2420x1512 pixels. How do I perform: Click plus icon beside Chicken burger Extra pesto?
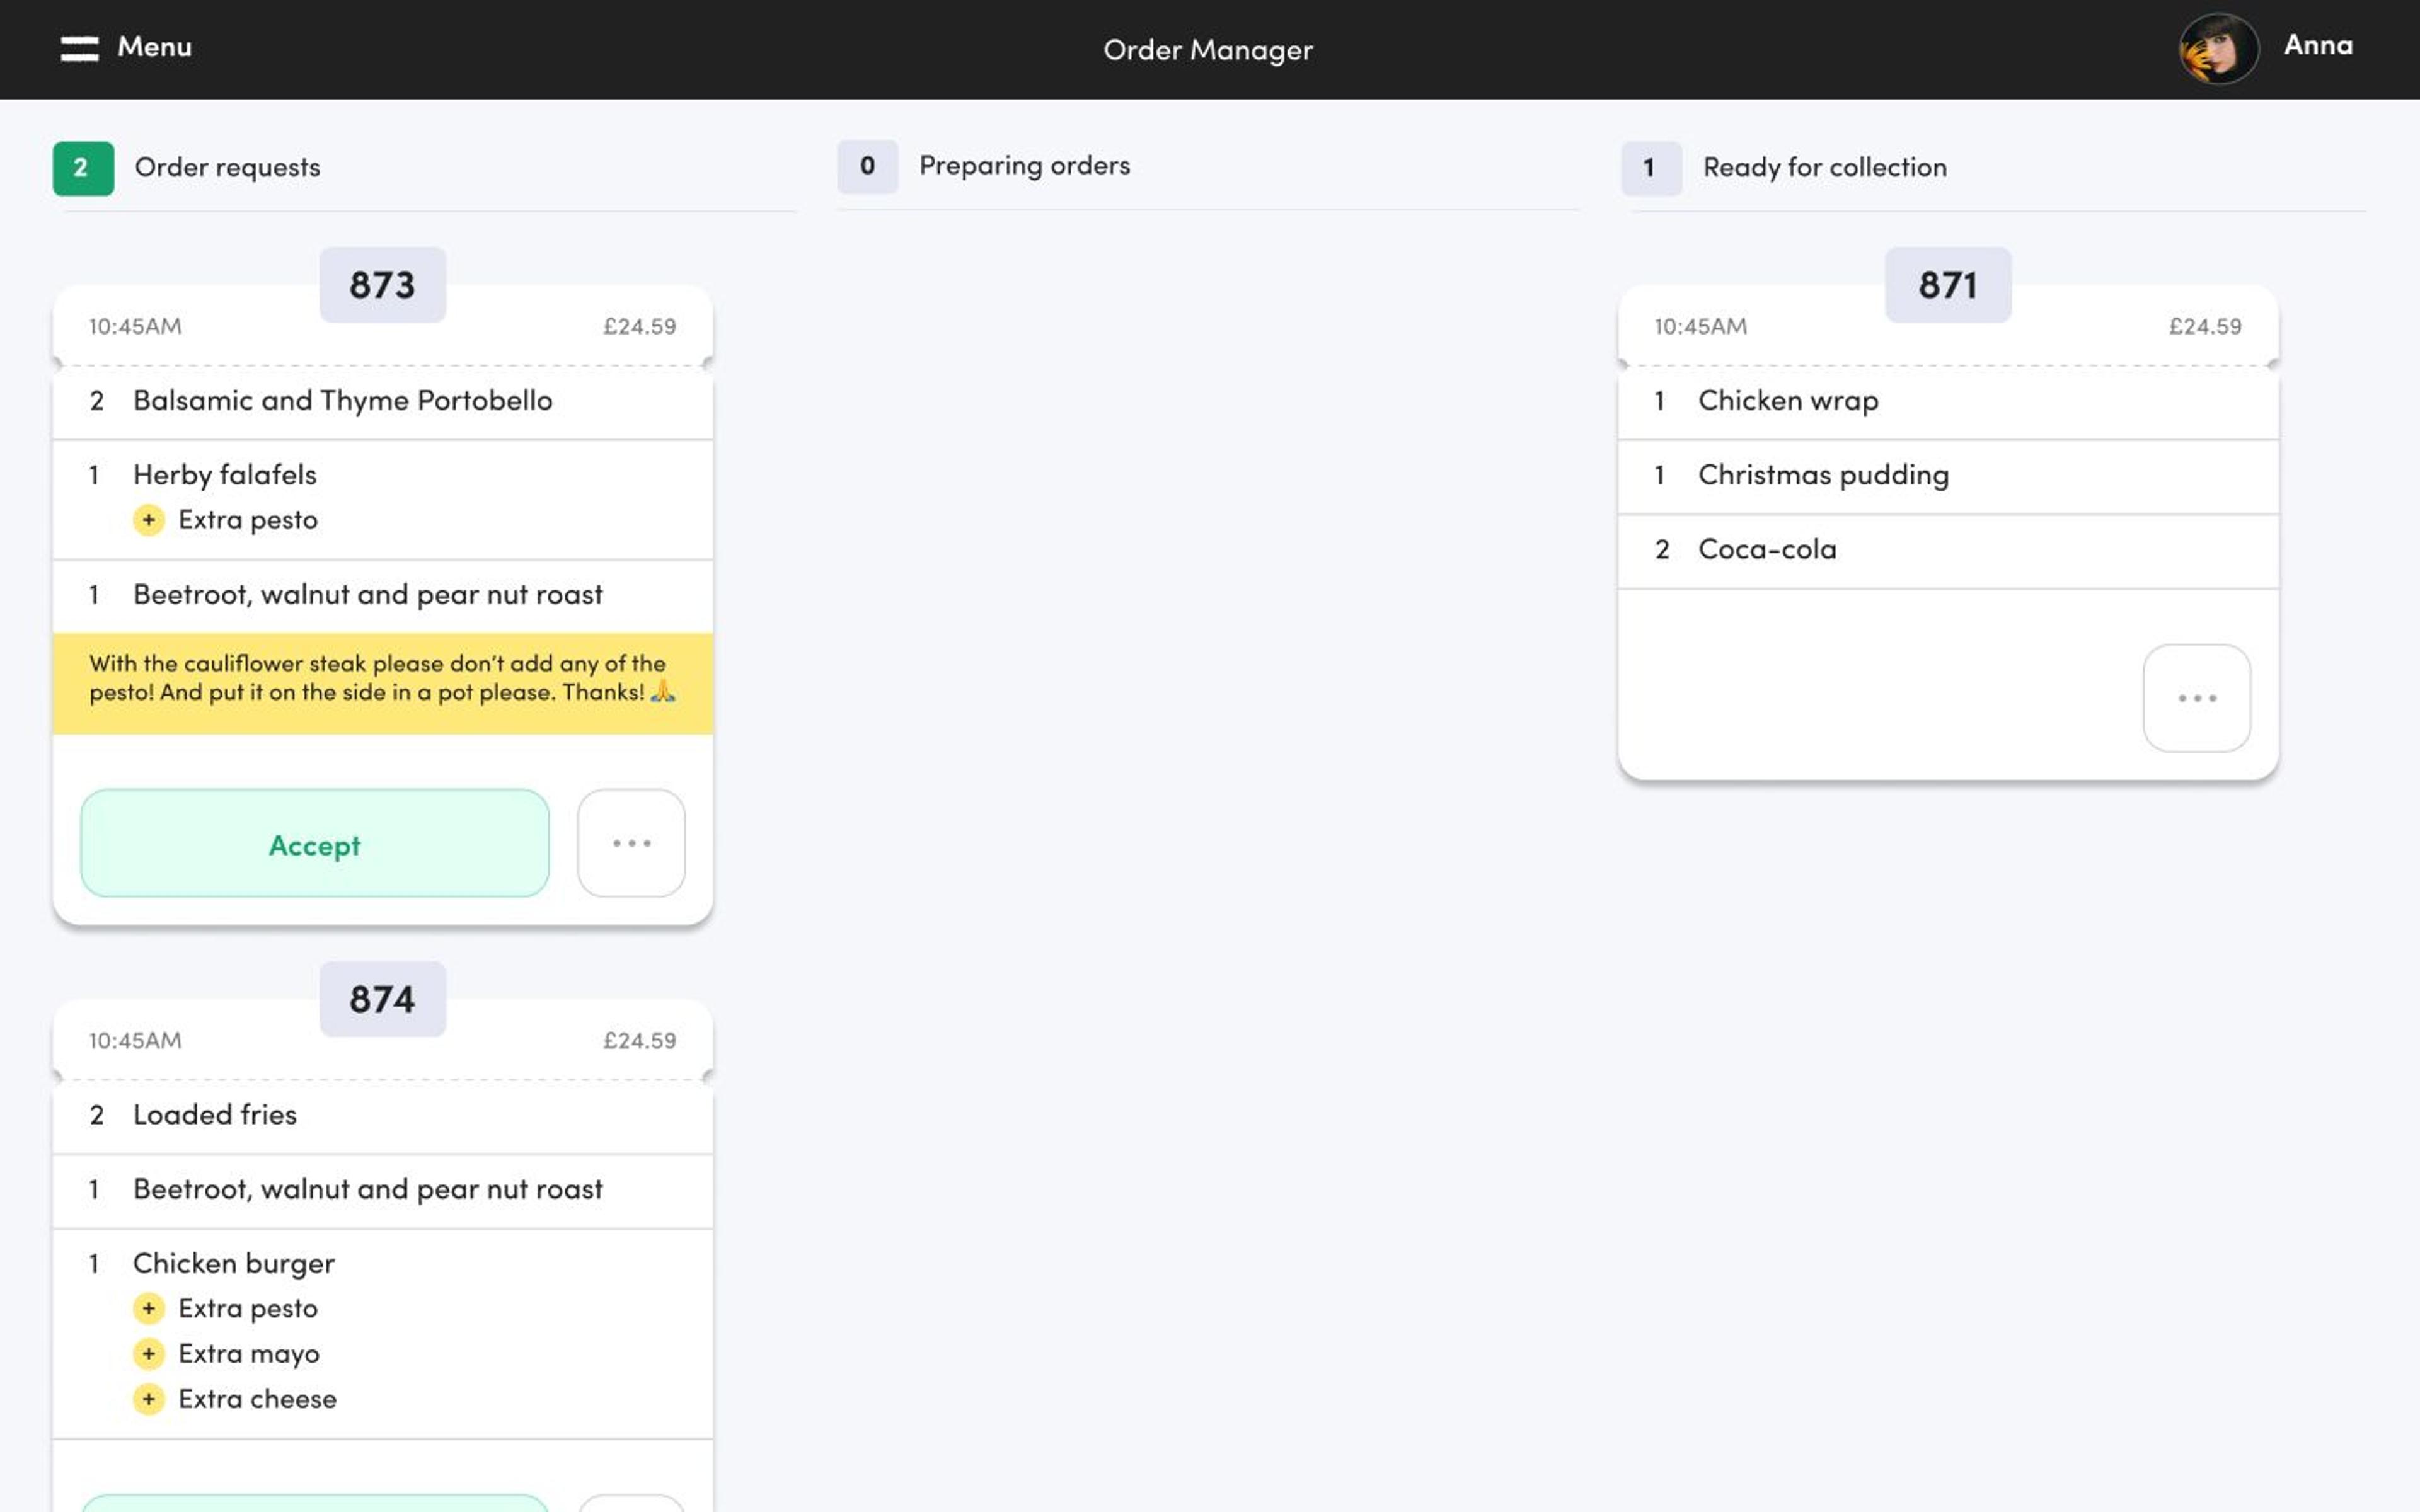tap(149, 1308)
